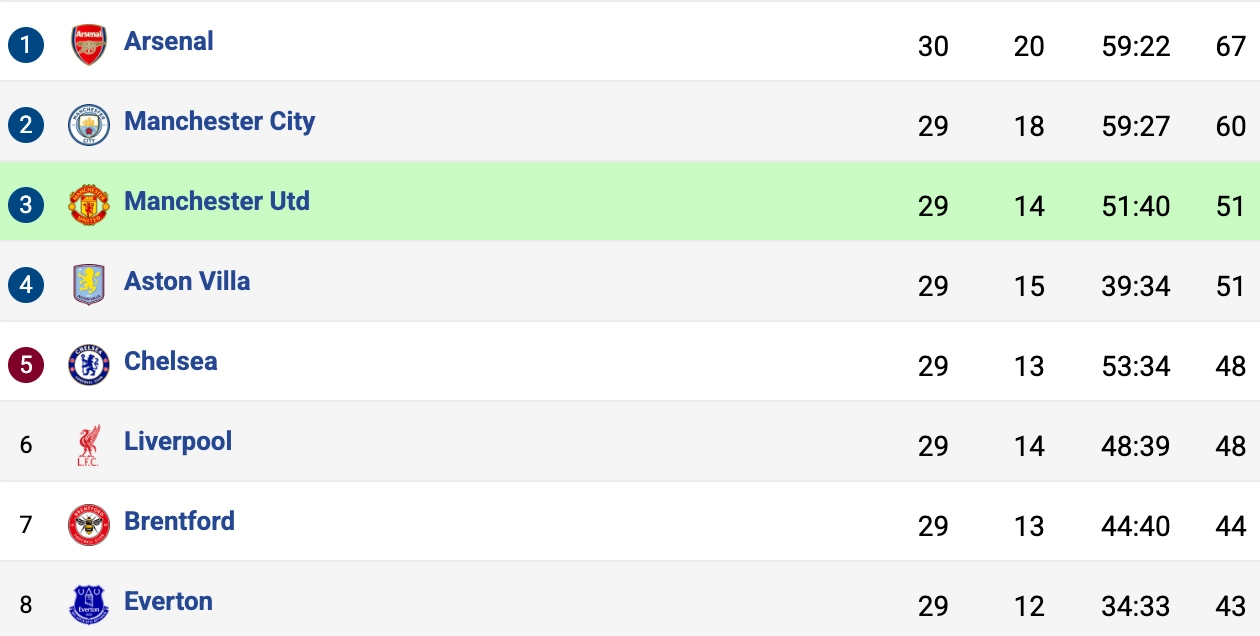Open the Manchester Utd team link
Viewport: 1260px width, 636px height.
pyautogui.click(x=216, y=201)
